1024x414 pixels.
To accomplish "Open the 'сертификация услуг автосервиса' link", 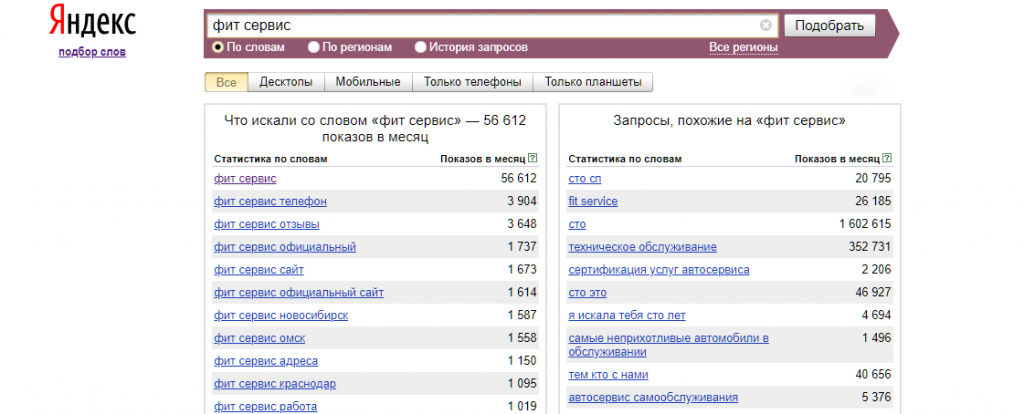I will 659,270.
